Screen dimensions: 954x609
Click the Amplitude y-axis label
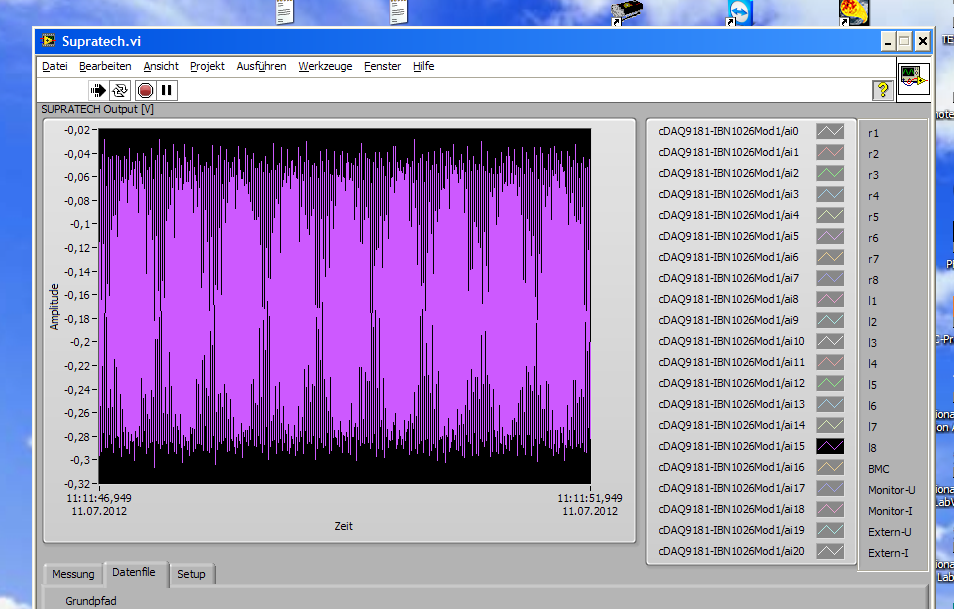[55, 307]
